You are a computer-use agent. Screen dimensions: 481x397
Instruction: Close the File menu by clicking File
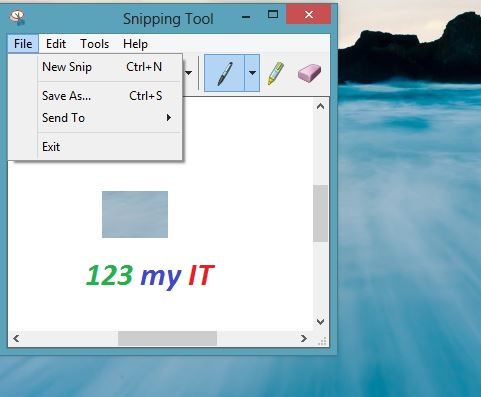[x=23, y=44]
